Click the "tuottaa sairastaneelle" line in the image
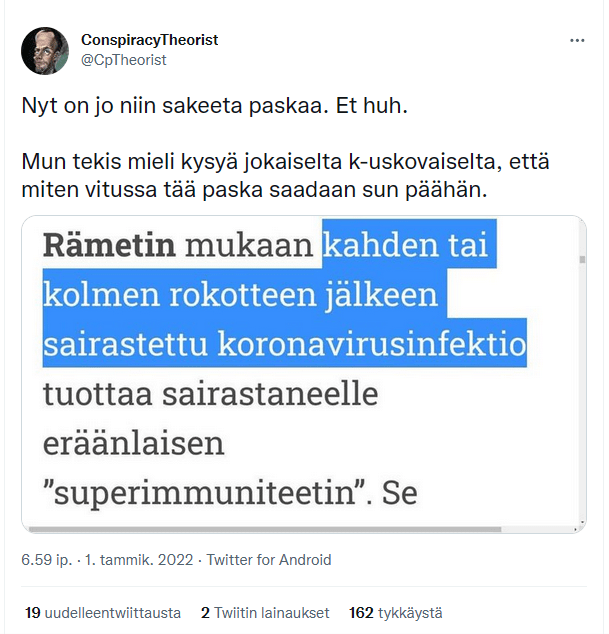 point(210,393)
